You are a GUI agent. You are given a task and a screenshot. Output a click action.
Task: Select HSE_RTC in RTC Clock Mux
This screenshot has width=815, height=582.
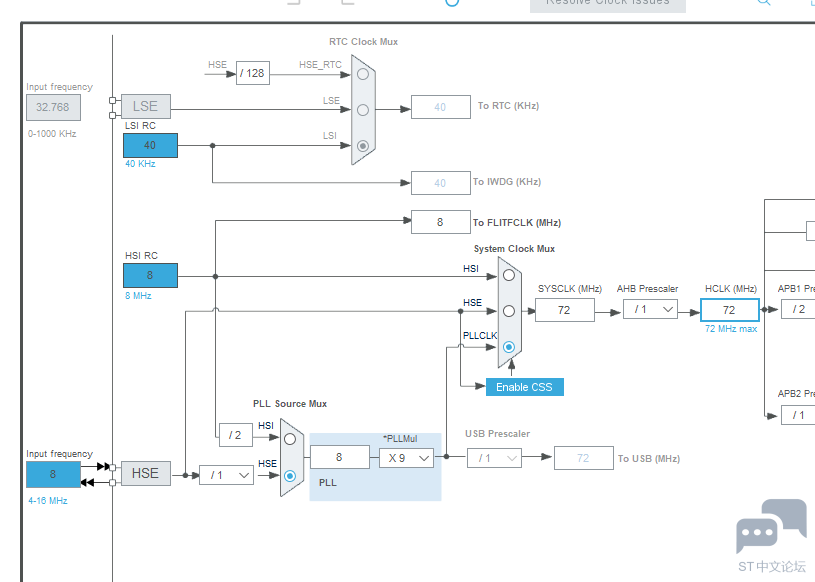(x=362, y=73)
